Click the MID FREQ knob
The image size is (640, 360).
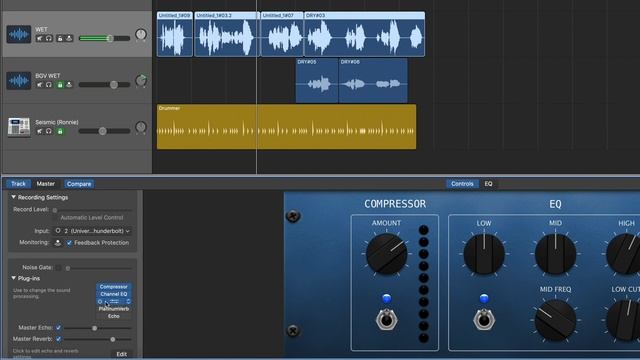[x=556, y=320]
